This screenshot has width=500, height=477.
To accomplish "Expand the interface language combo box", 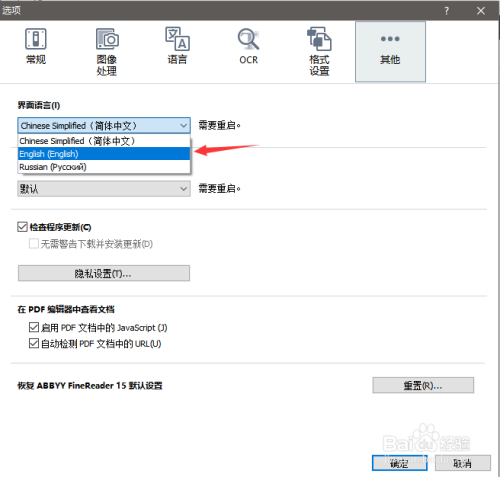I will click(x=104, y=125).
